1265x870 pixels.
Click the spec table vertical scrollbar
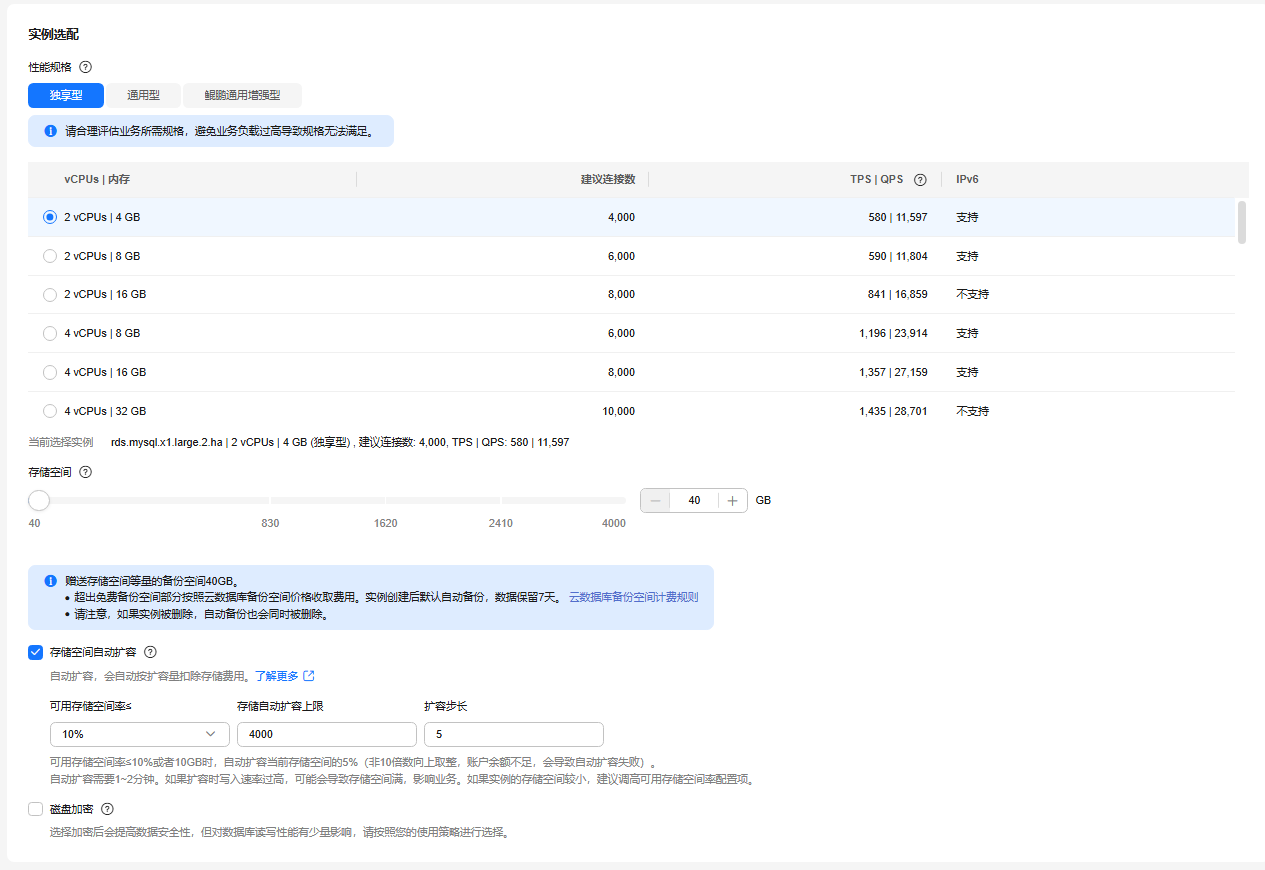(x=1242, y=222)
